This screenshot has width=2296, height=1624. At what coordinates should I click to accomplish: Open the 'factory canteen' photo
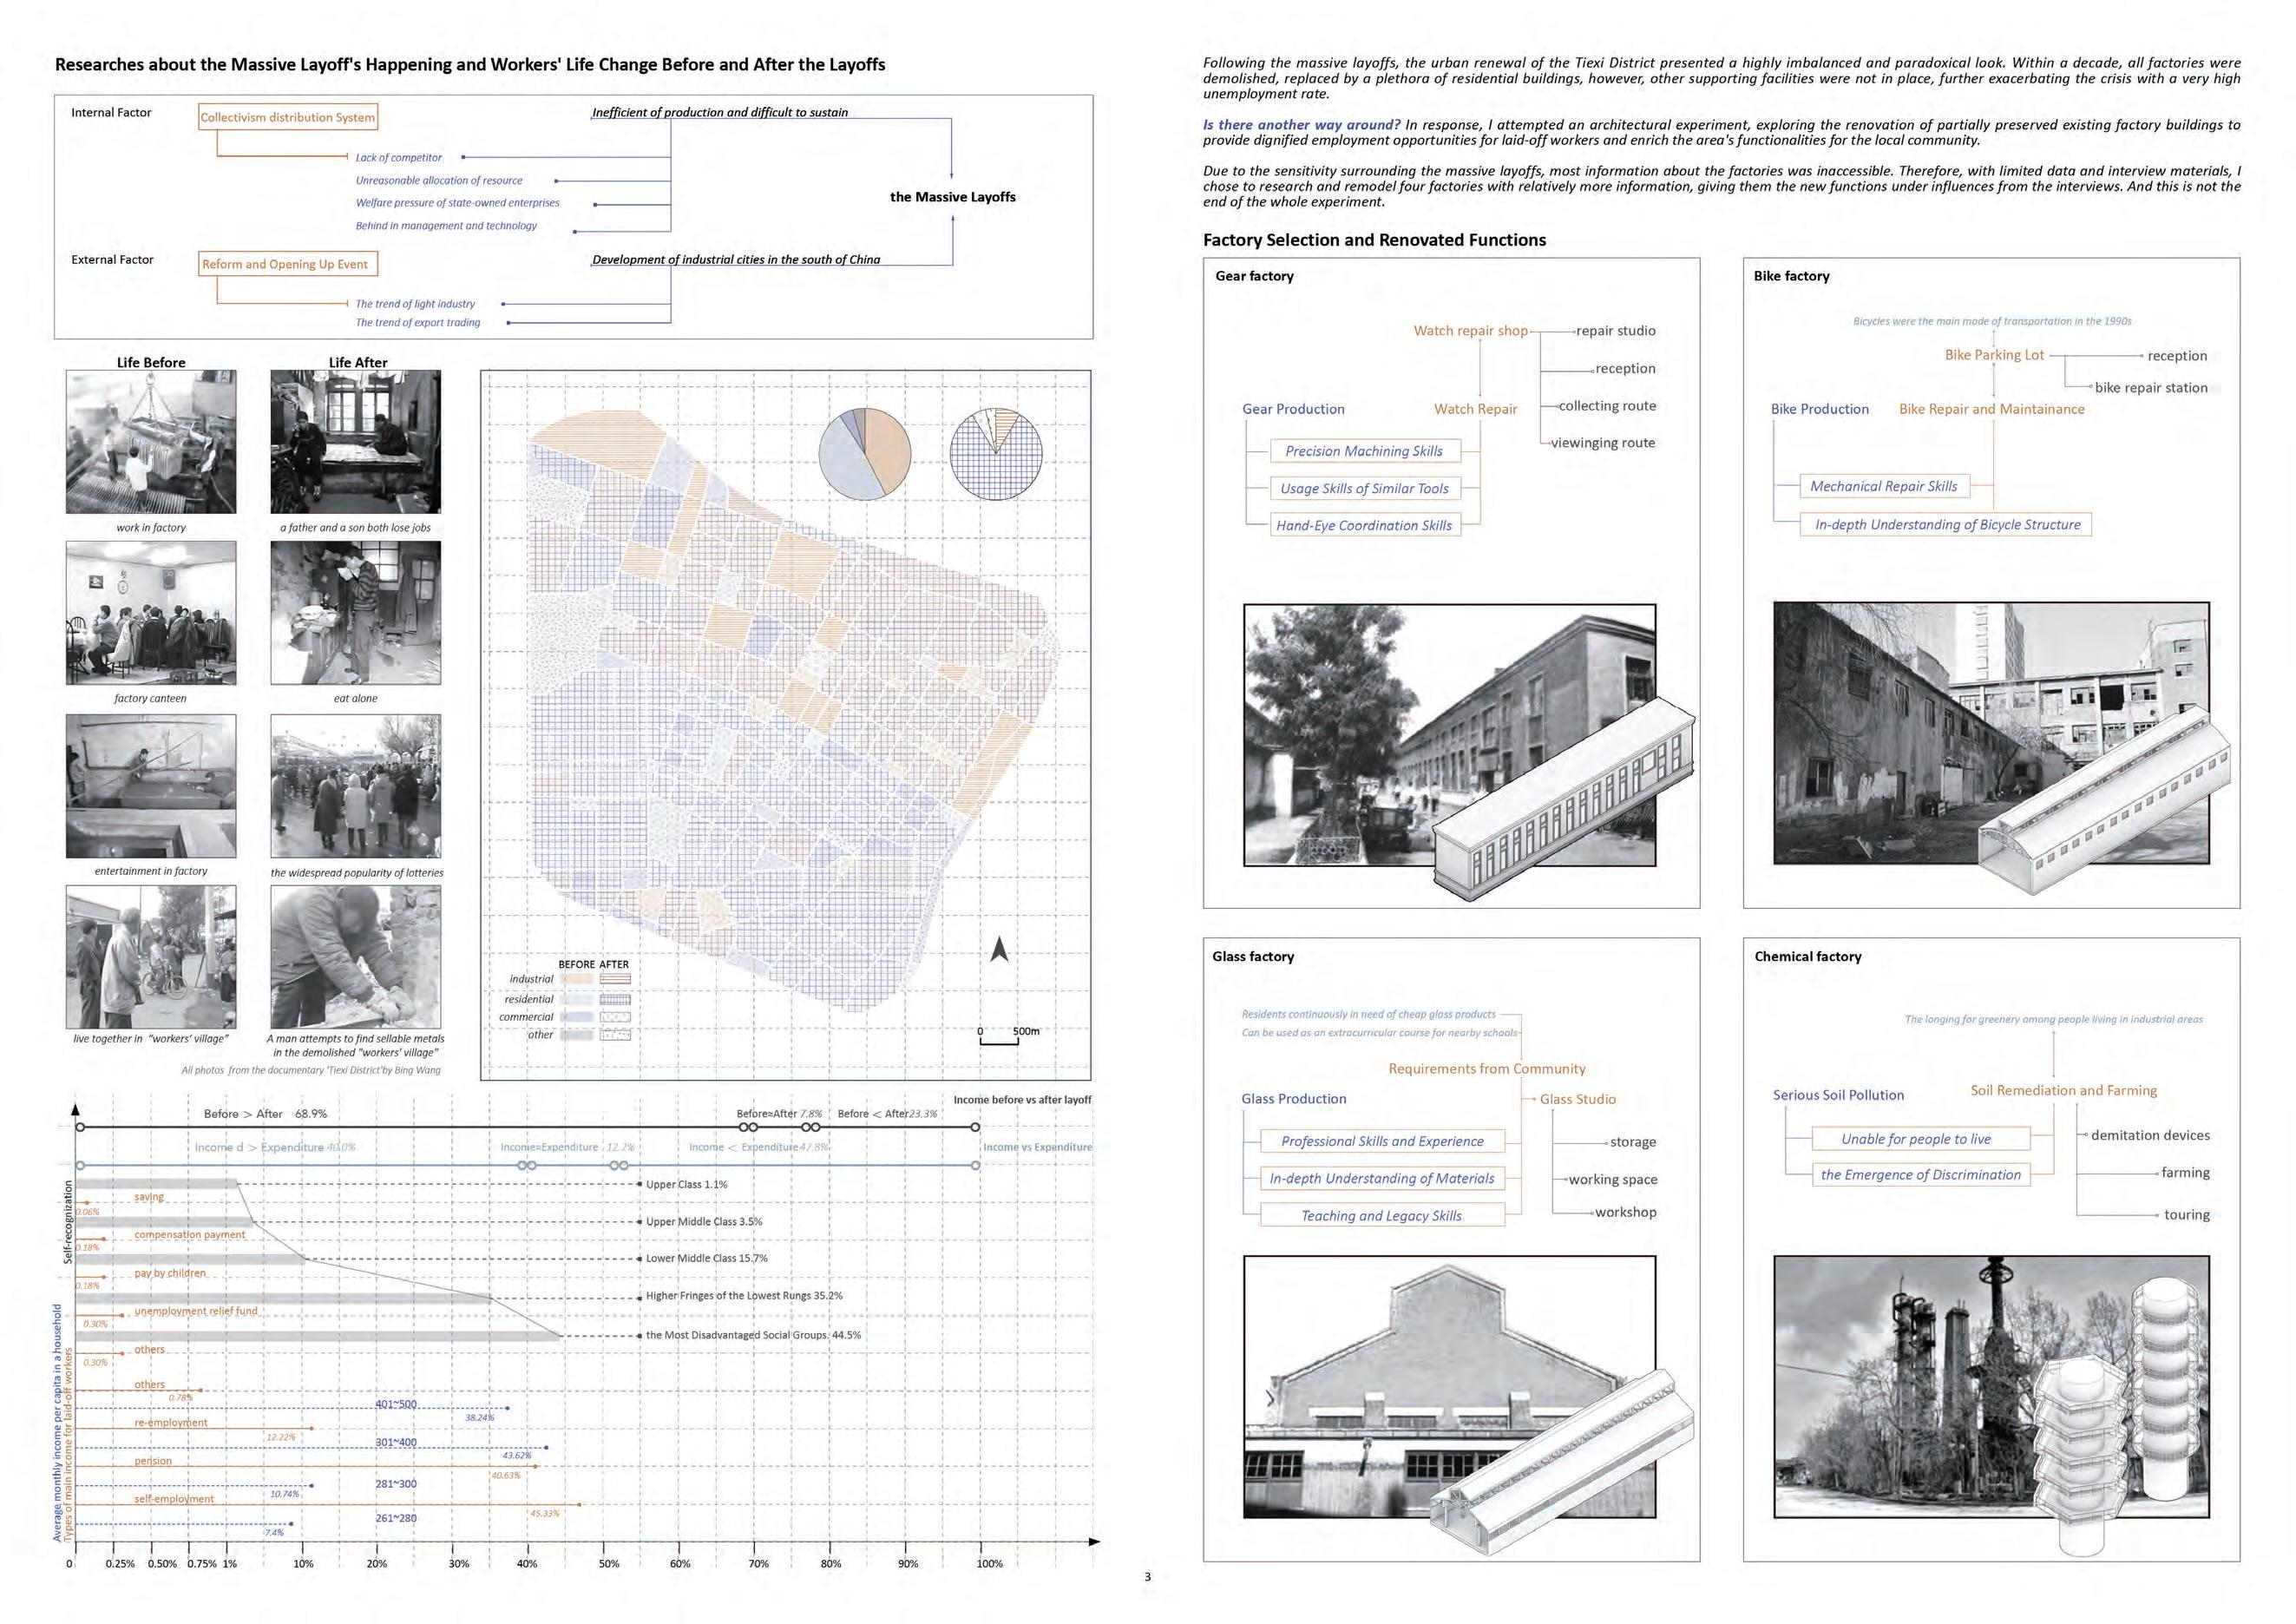(x=151, y=613)
